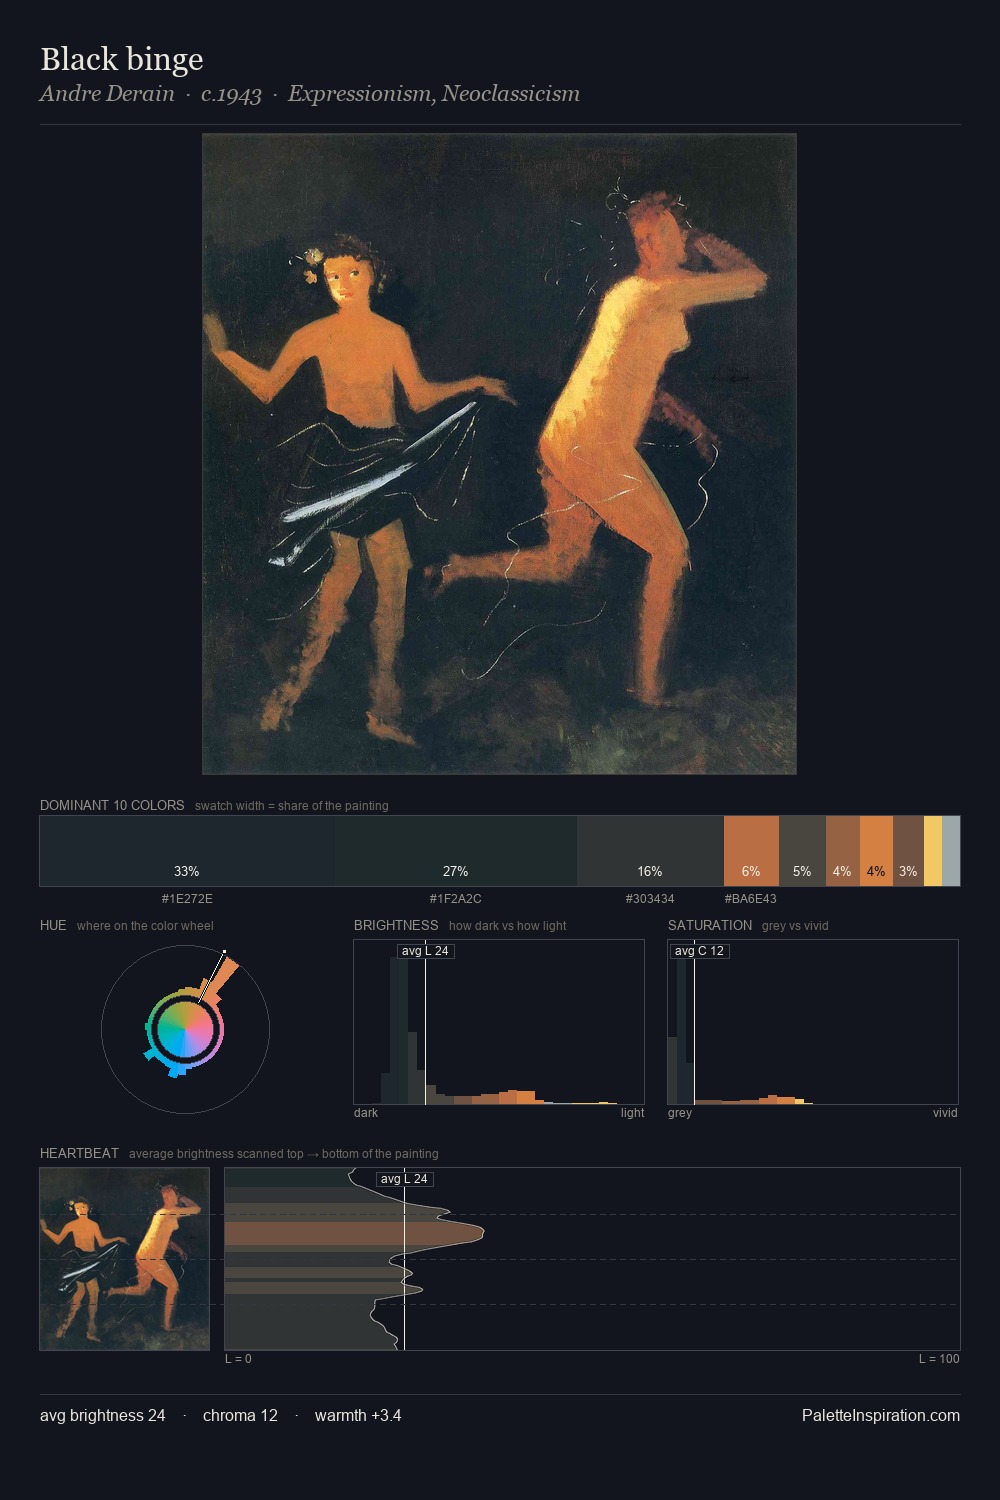
Task: Click the 5% dark grey swatch
Action: point(802,851)
